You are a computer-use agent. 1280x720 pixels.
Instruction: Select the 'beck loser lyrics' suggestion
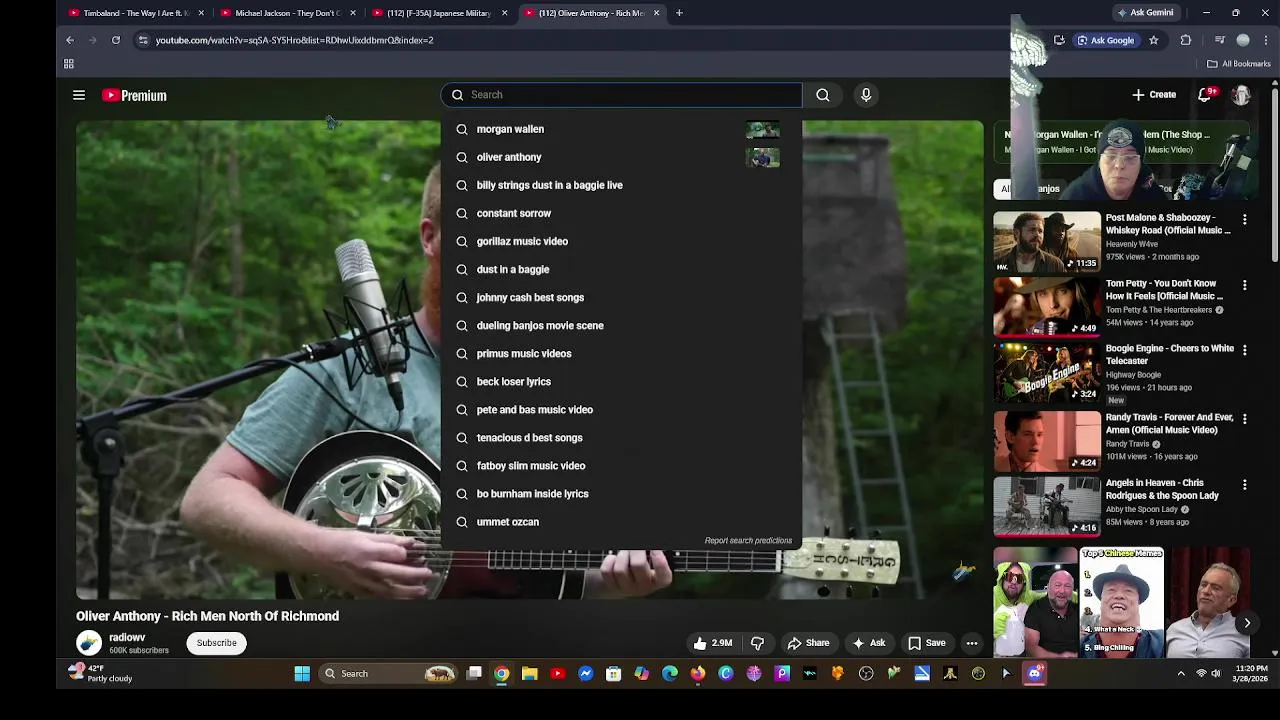620,381
